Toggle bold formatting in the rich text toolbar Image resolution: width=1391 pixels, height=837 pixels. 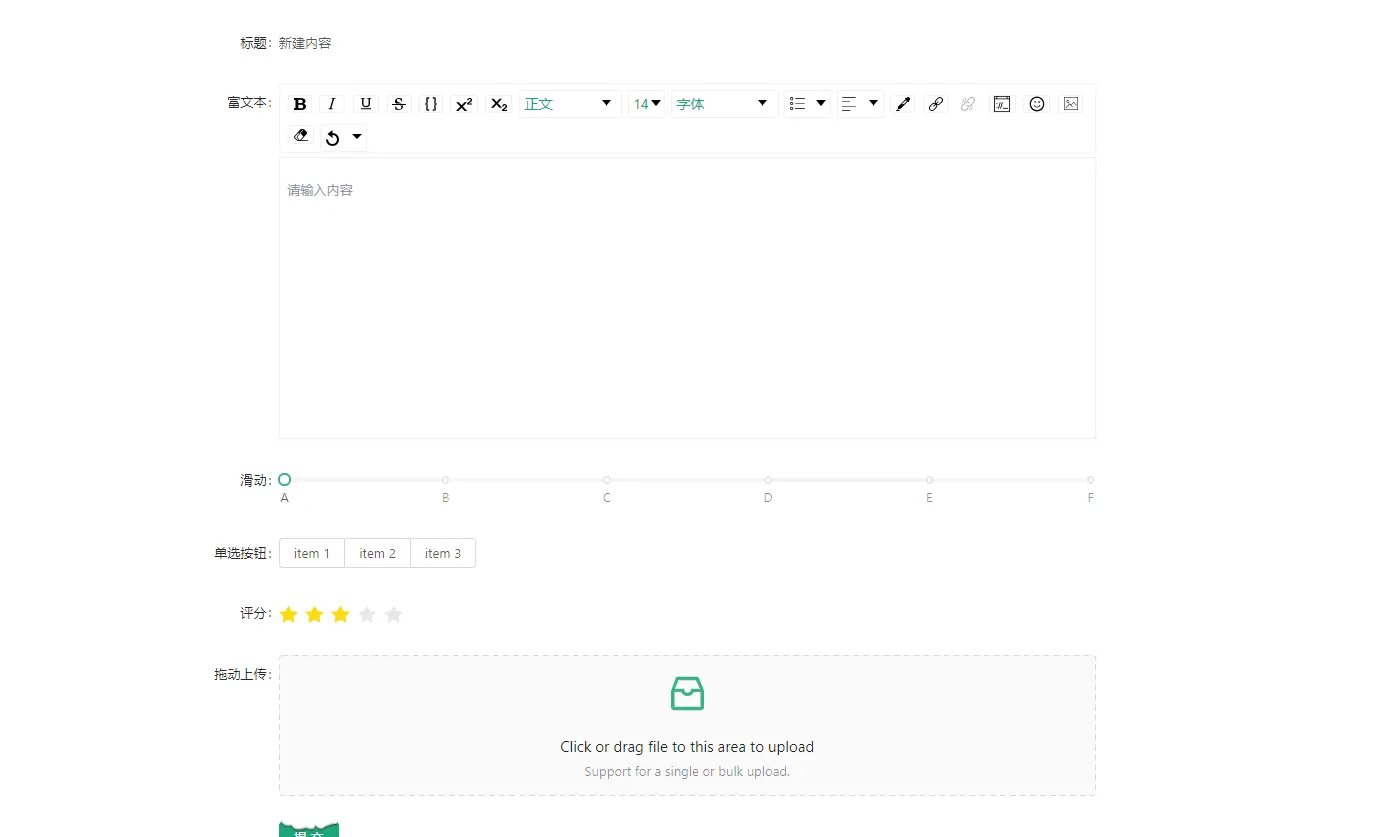tap(300, 104)
